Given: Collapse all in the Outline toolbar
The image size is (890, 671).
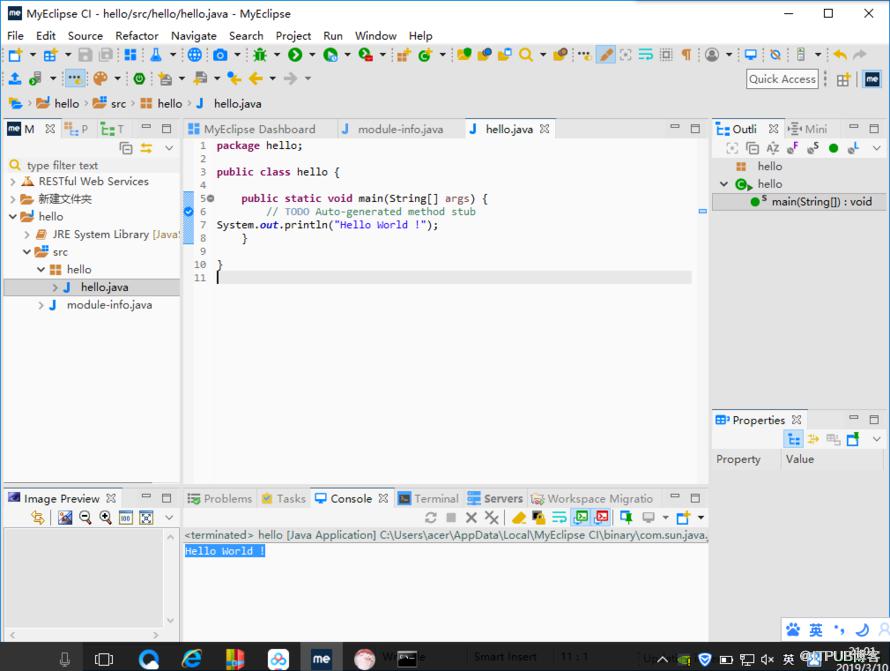Looking at the screenshot, I should (x=752, y=148).
